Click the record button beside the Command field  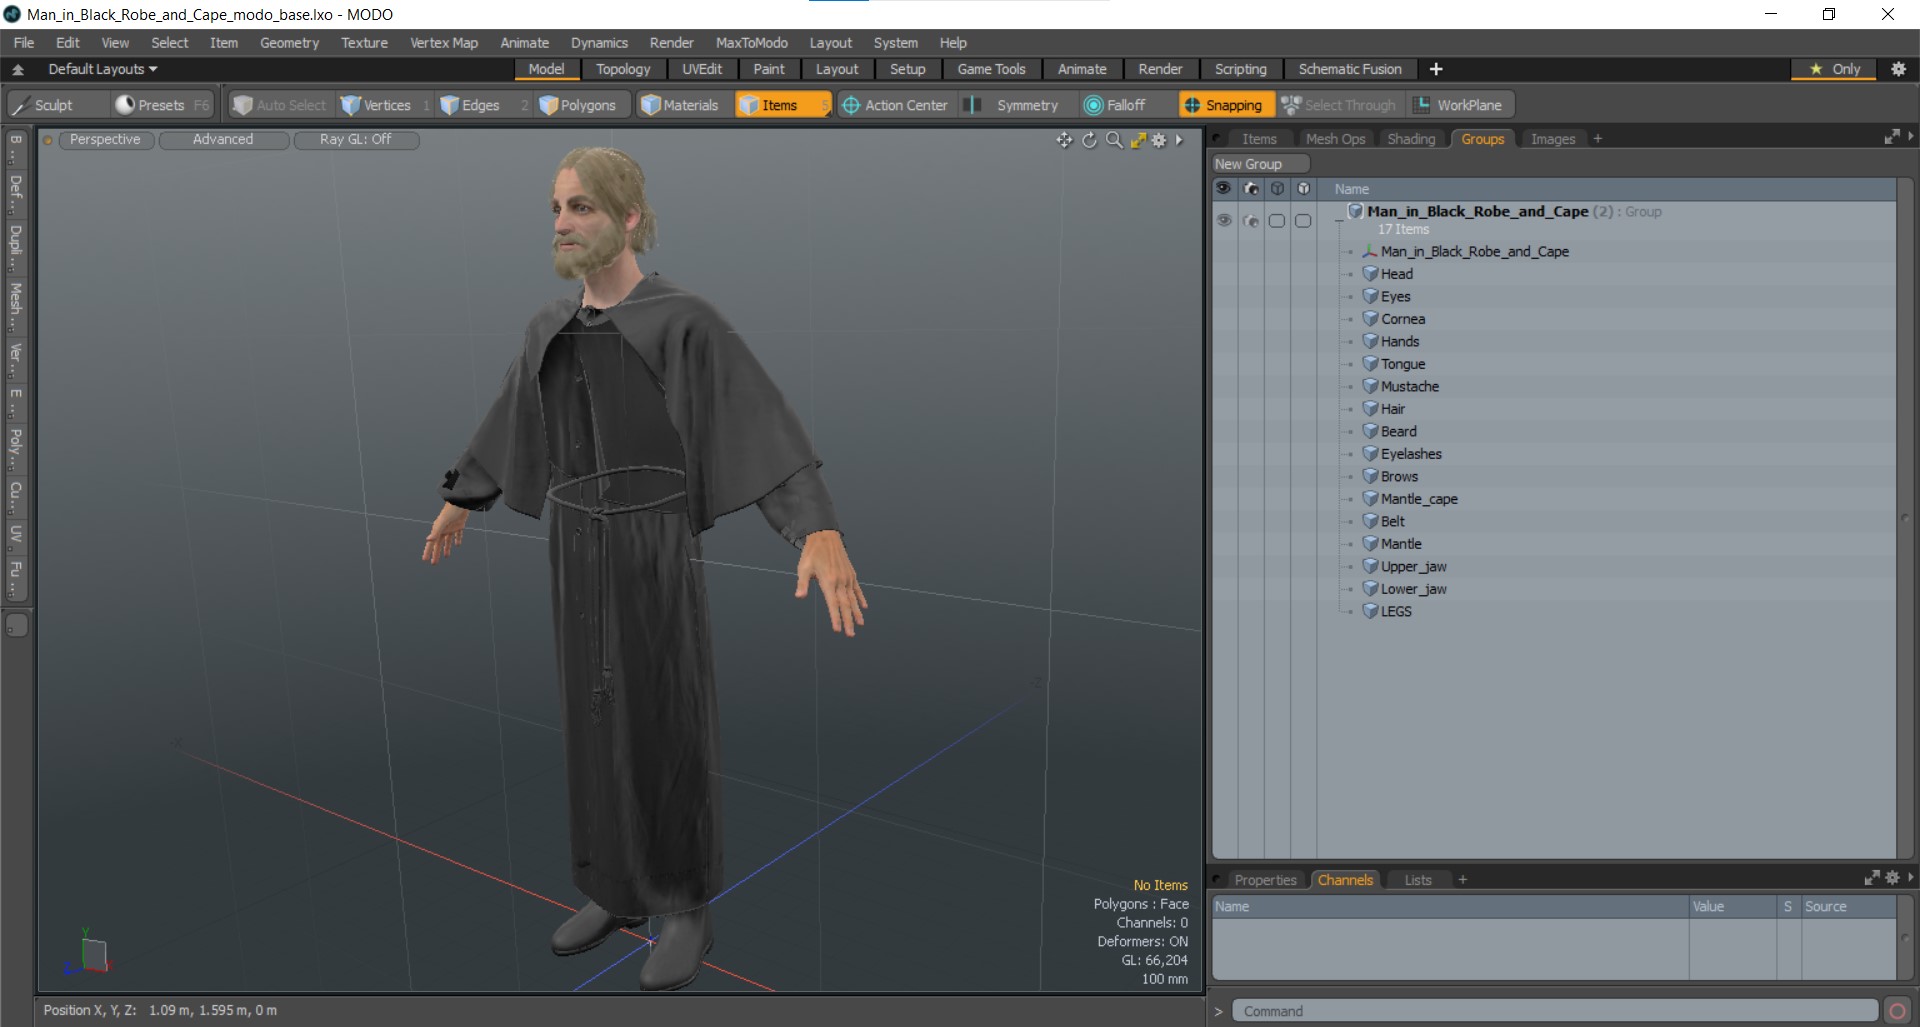pos(1896,1011)
